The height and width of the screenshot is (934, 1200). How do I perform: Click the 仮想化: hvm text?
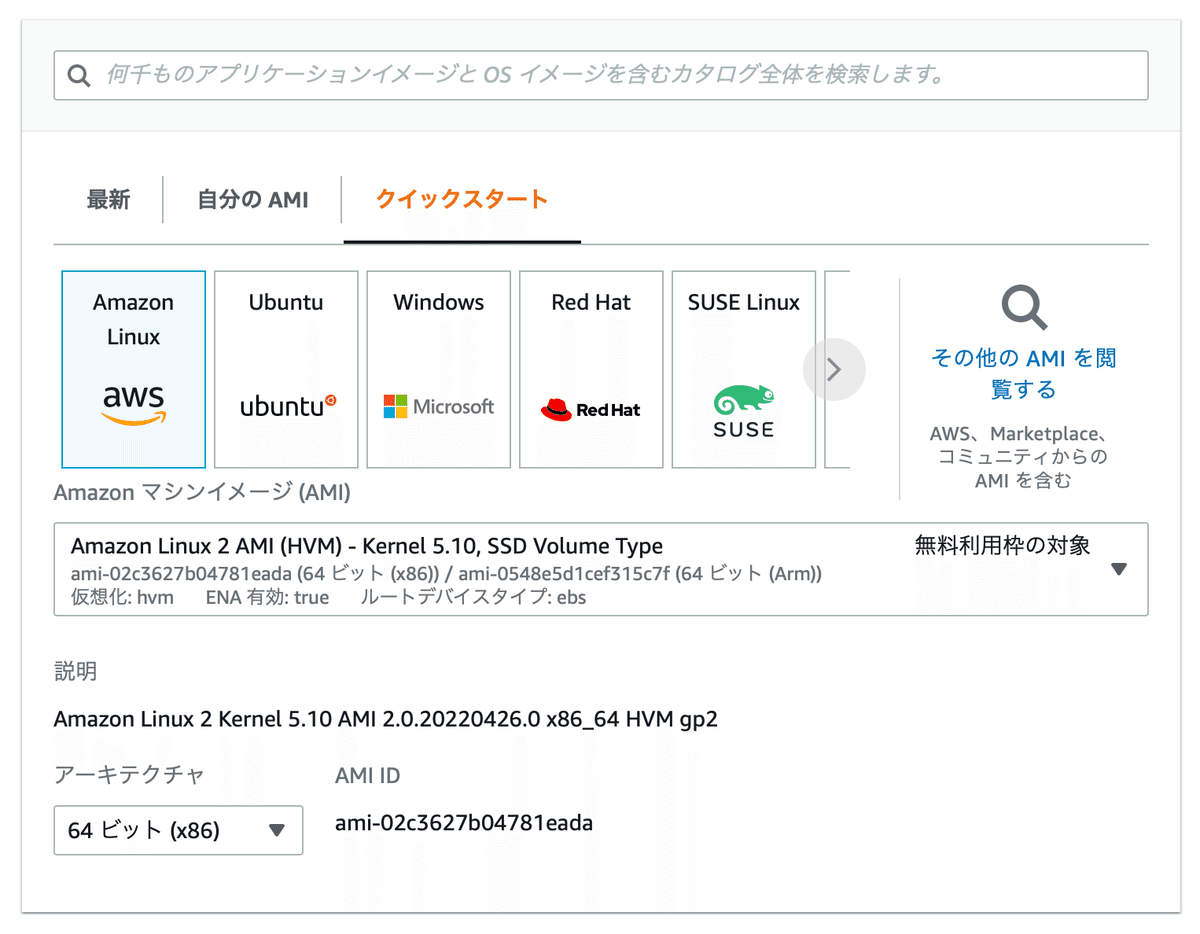click(x=122, y=597)
